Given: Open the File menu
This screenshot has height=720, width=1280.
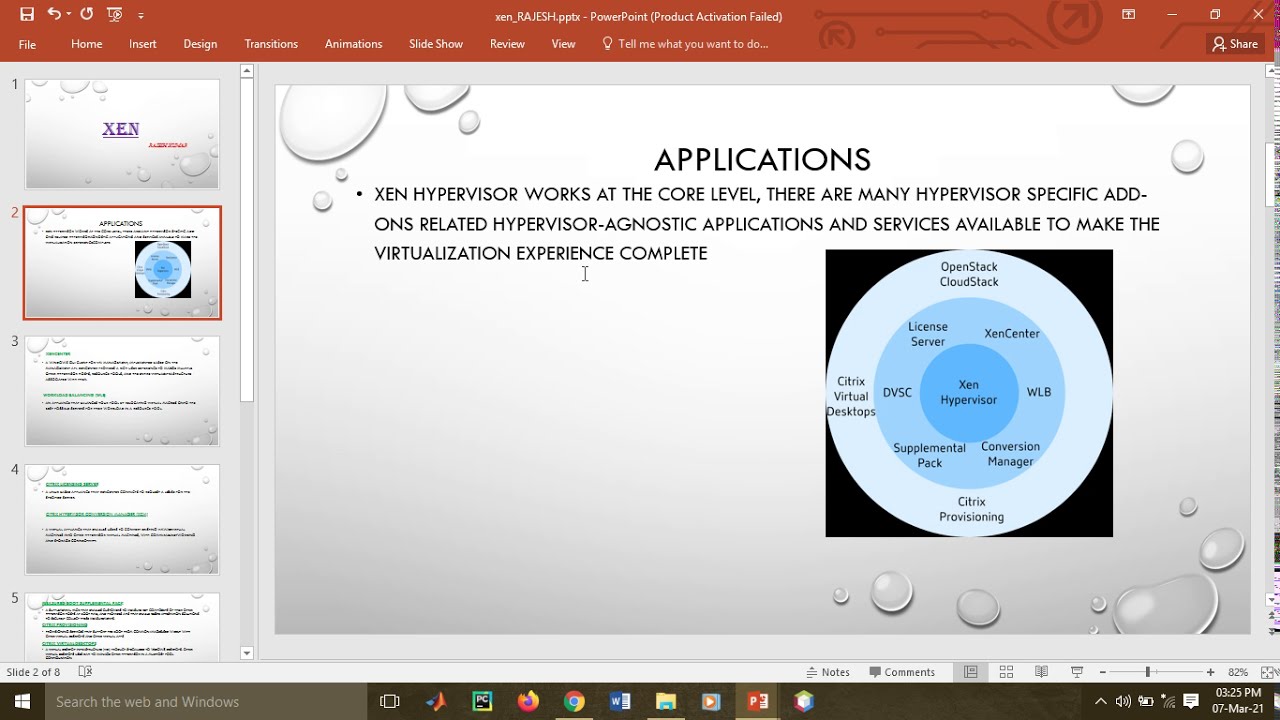Looking at the screenshot, I should coord(27,44).
